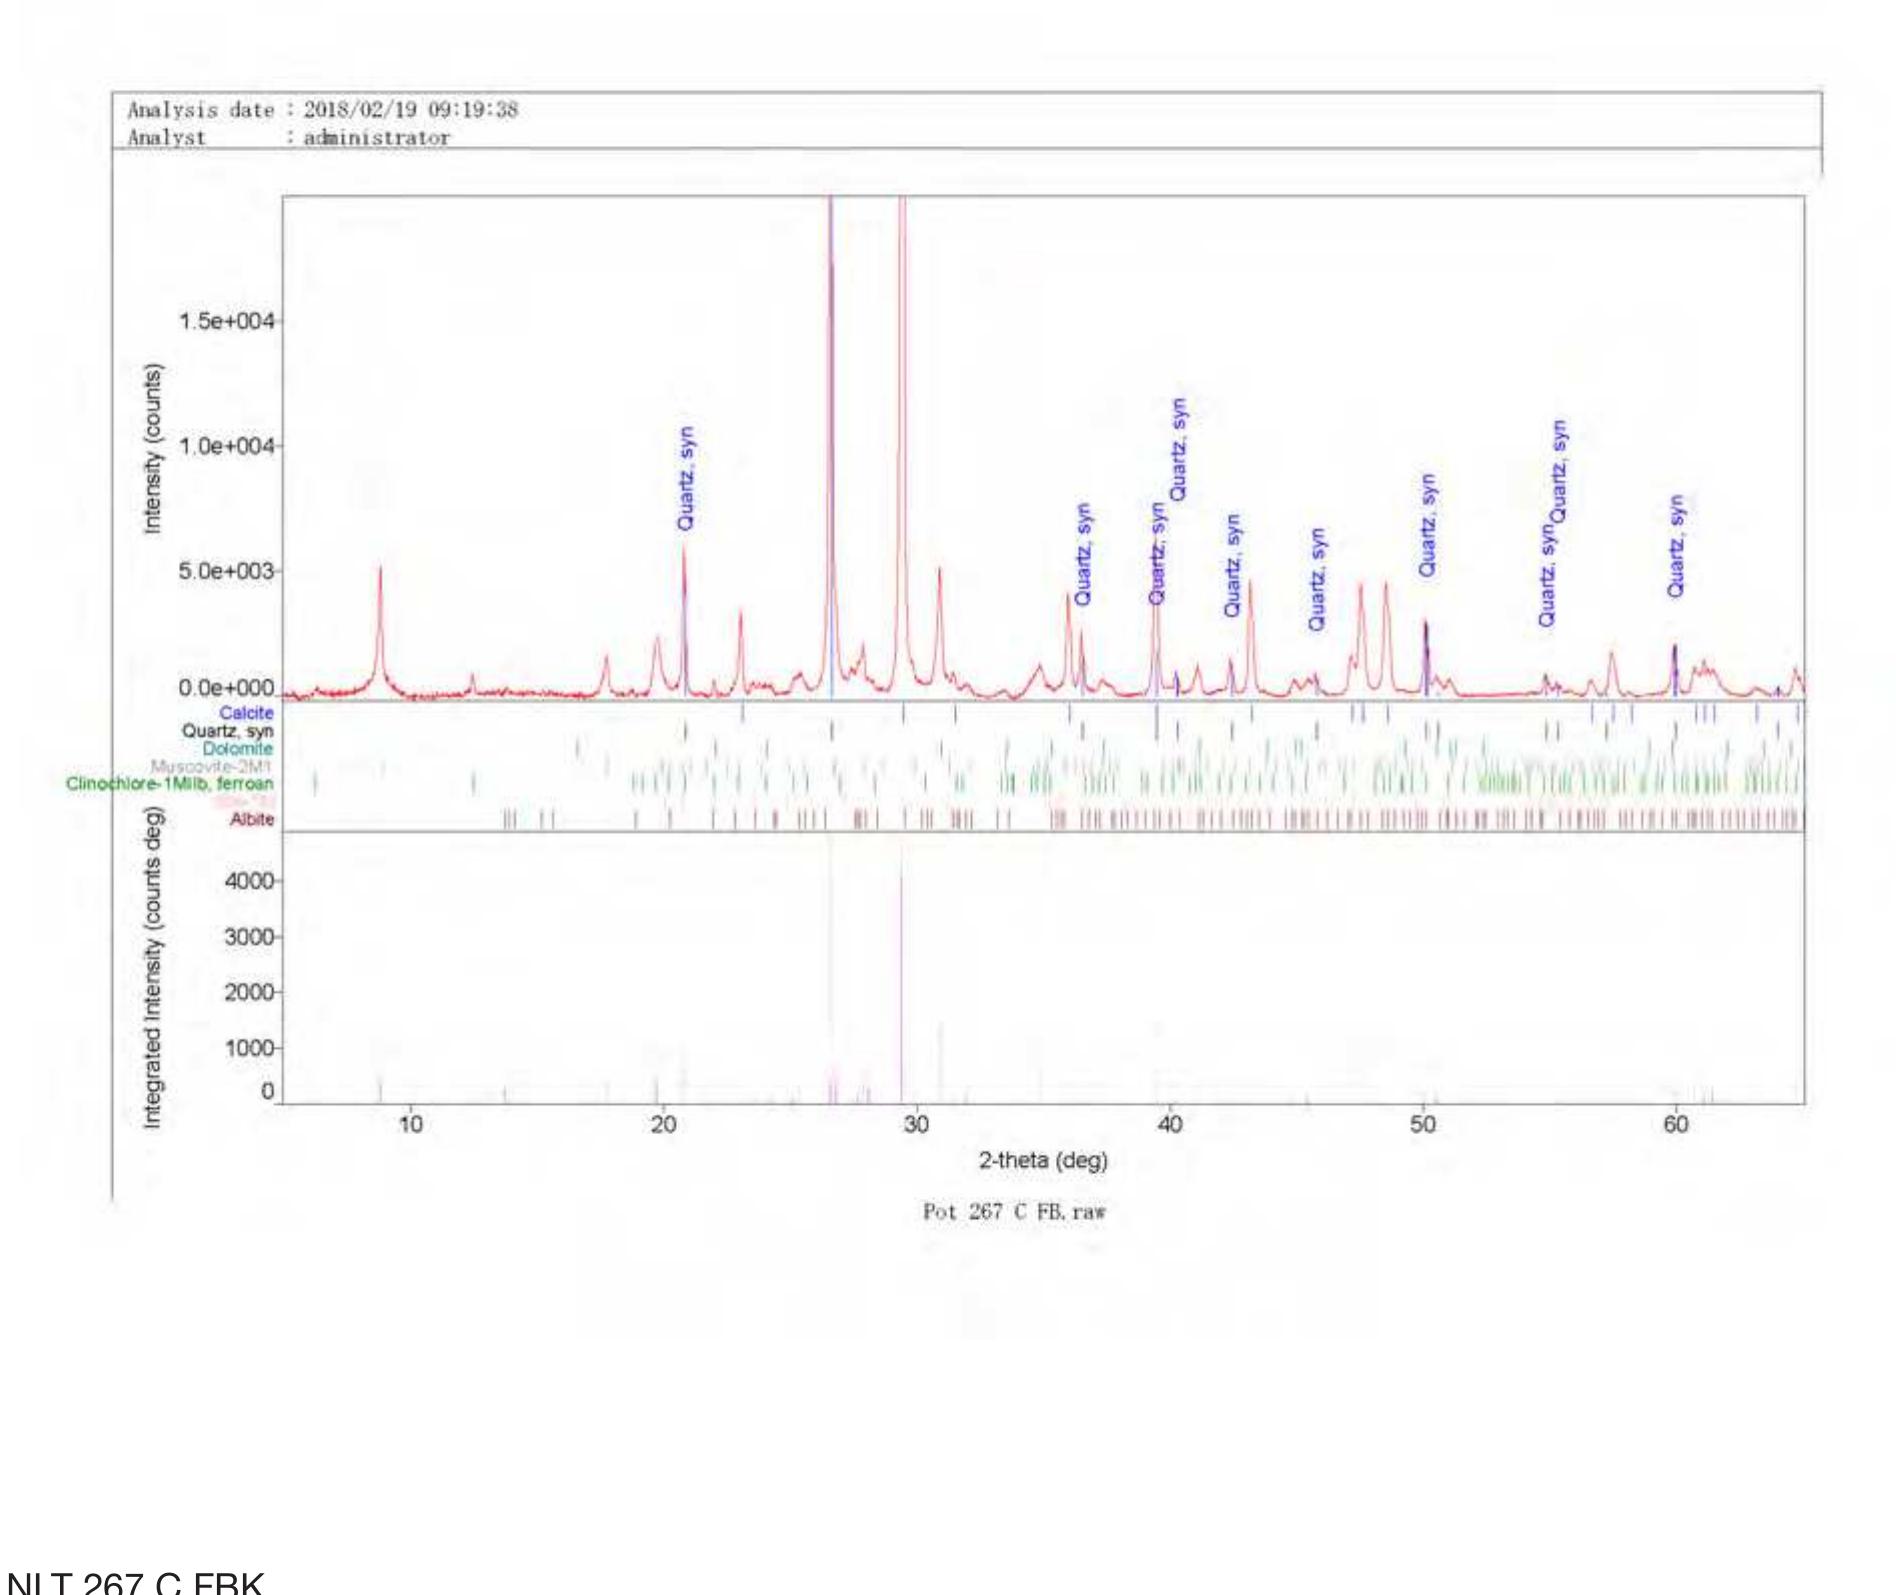Select the Quartz, syn legend entry
This screenshot has width=1896, height=1595.
coord(227,731)
